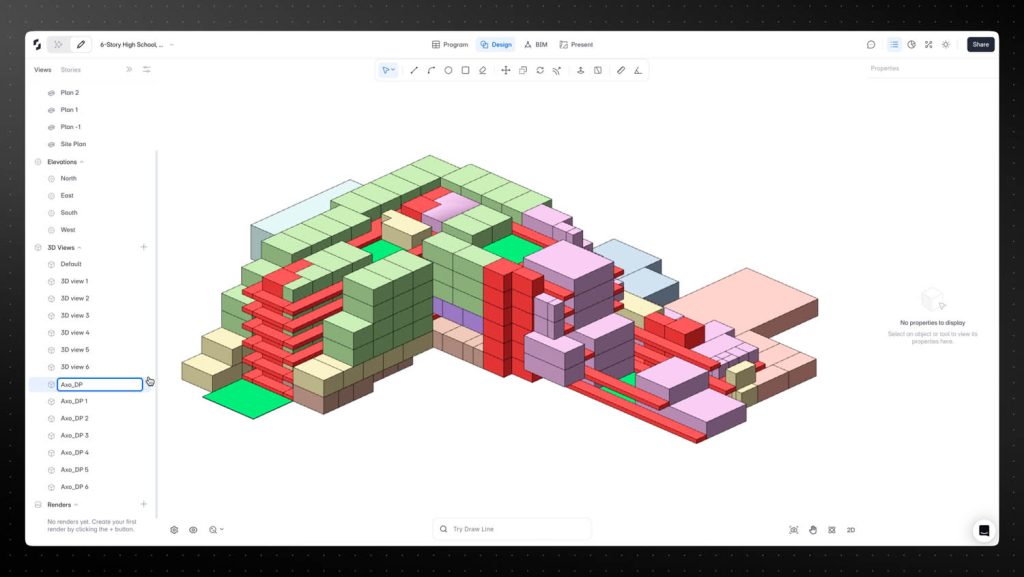Switch to the BIM tab
Screen dimensions: 1024x577
click(x=536, y=45)
